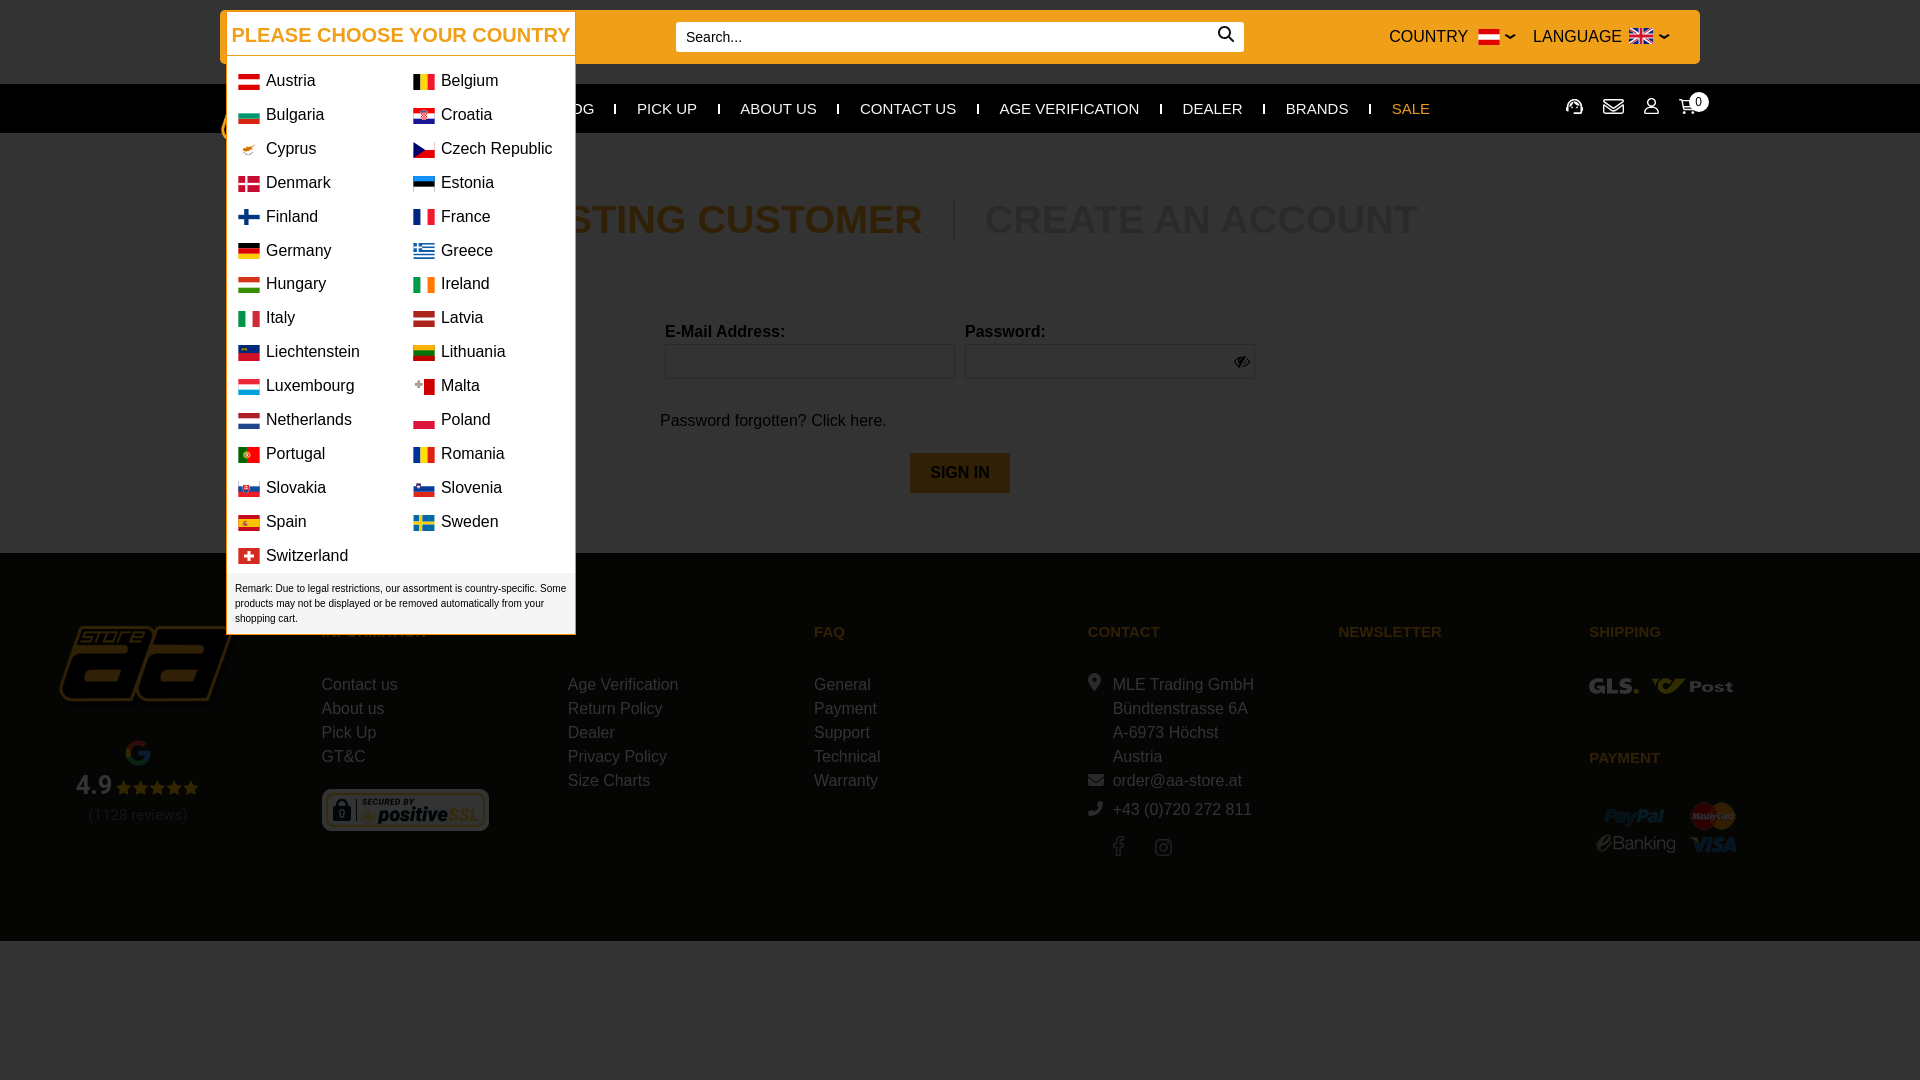The width and height of the screenshot is (1920, 1080).
Task: Click the PayPal payment logo
Action: click(x=1634, y=817)
